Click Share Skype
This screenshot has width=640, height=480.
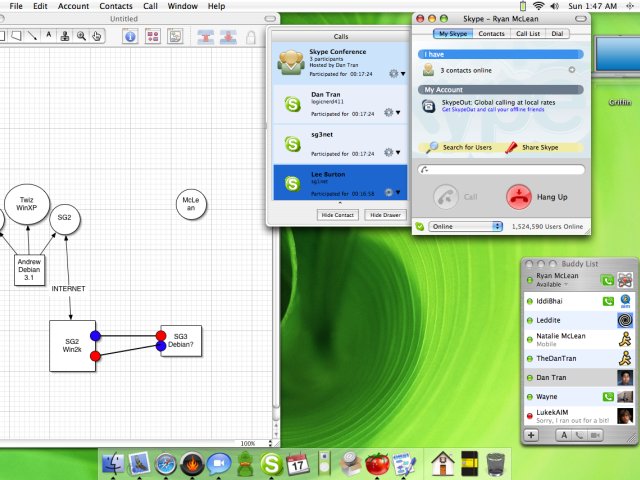pos(532,147)
